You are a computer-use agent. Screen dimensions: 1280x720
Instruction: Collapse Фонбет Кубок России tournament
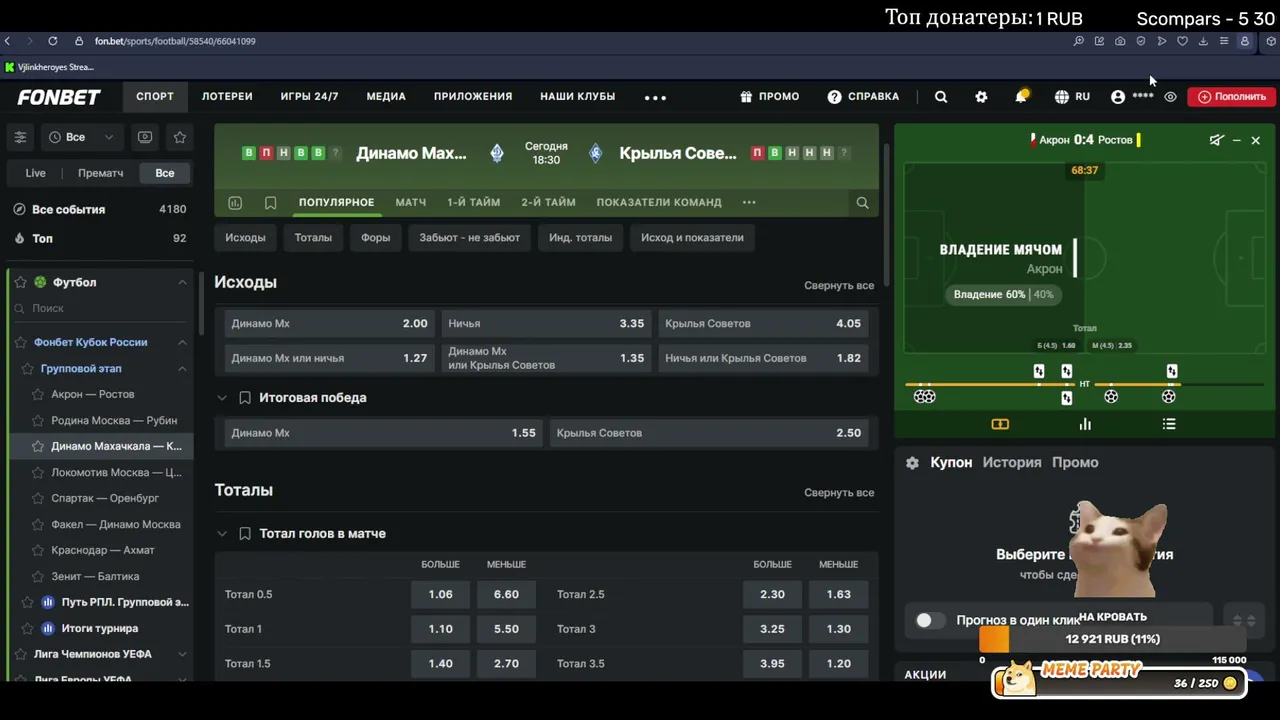182,342
